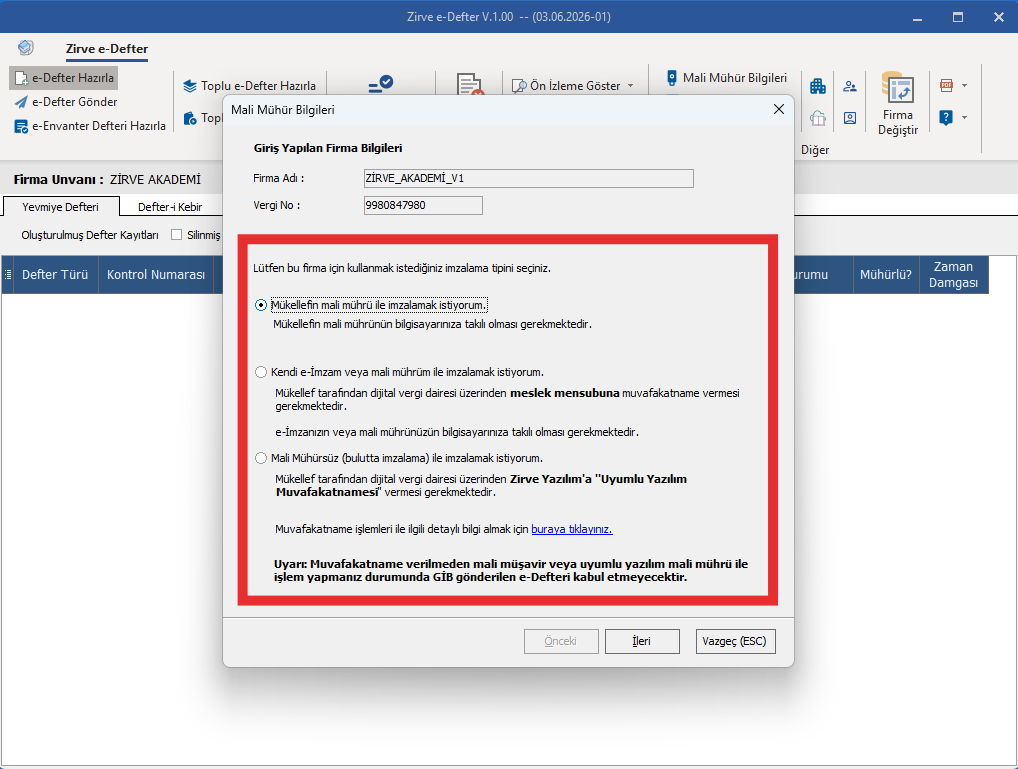
Task: Expand the help icon dropdown arrow
Action: point(964,118)
